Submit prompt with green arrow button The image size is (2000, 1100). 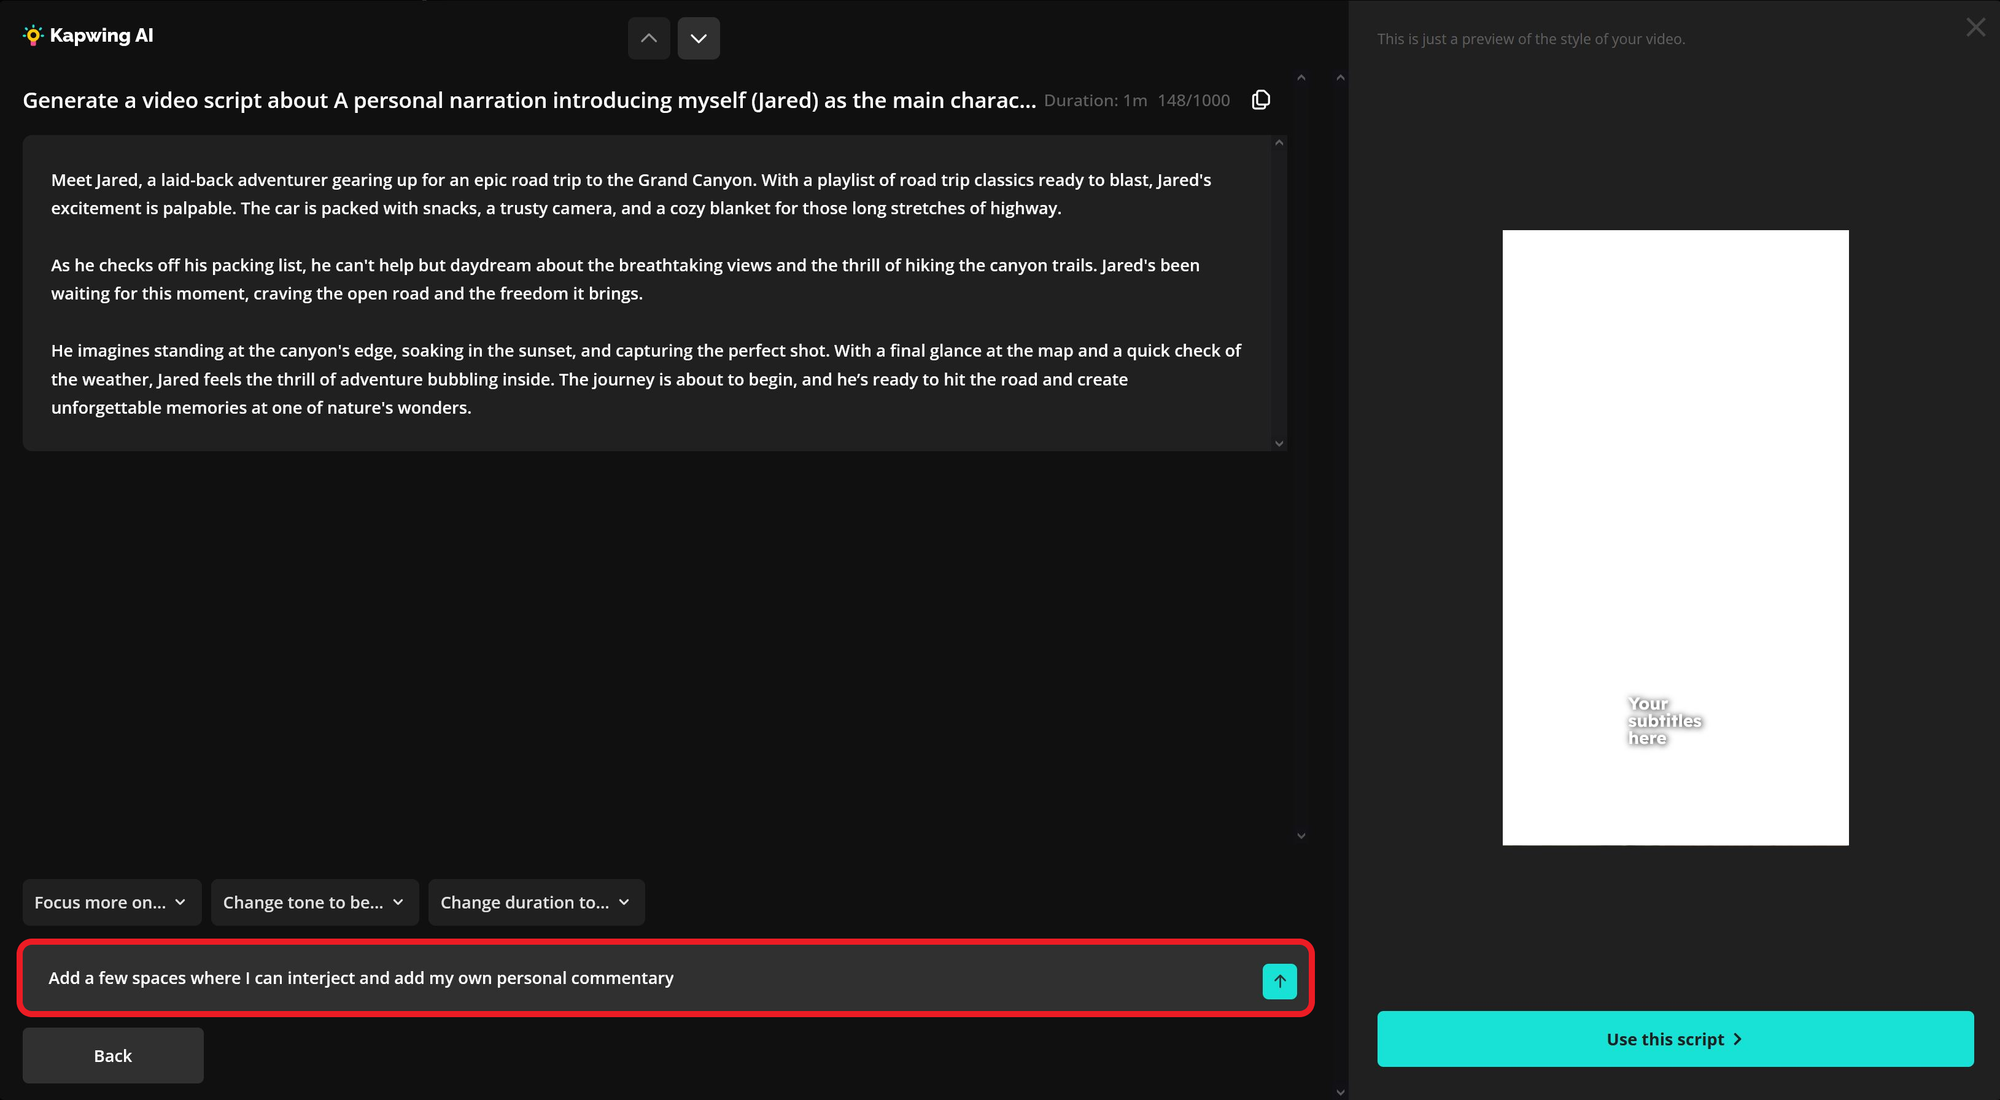click(x=1279, y=981)
